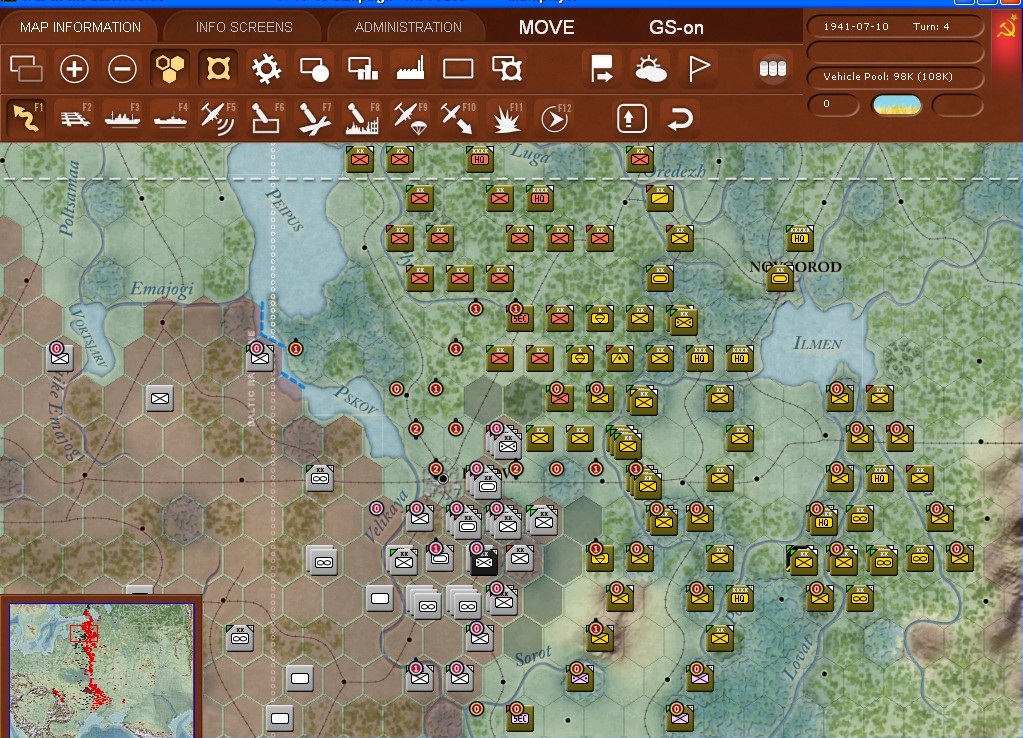Click the Vehicle Pool: 98K (108K) field
This screenshot has width=1023, height=738.
click(x=895, y=77)
